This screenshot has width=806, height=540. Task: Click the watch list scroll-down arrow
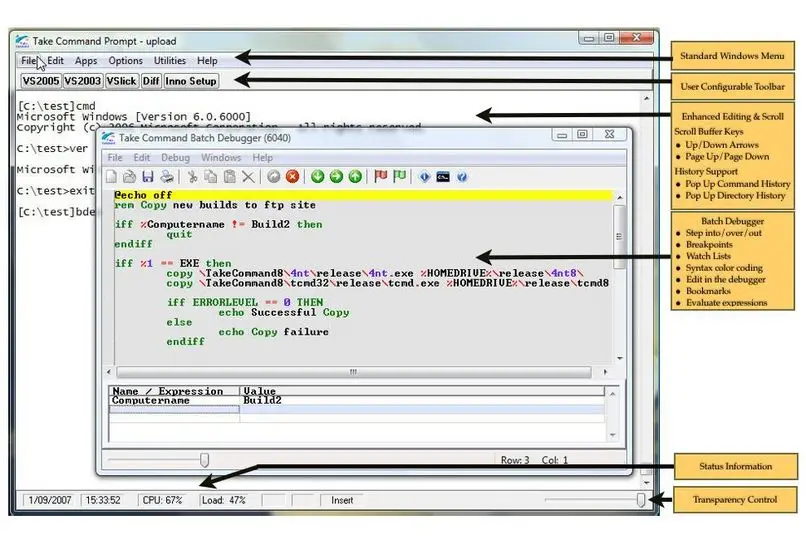tap(612, 435)
